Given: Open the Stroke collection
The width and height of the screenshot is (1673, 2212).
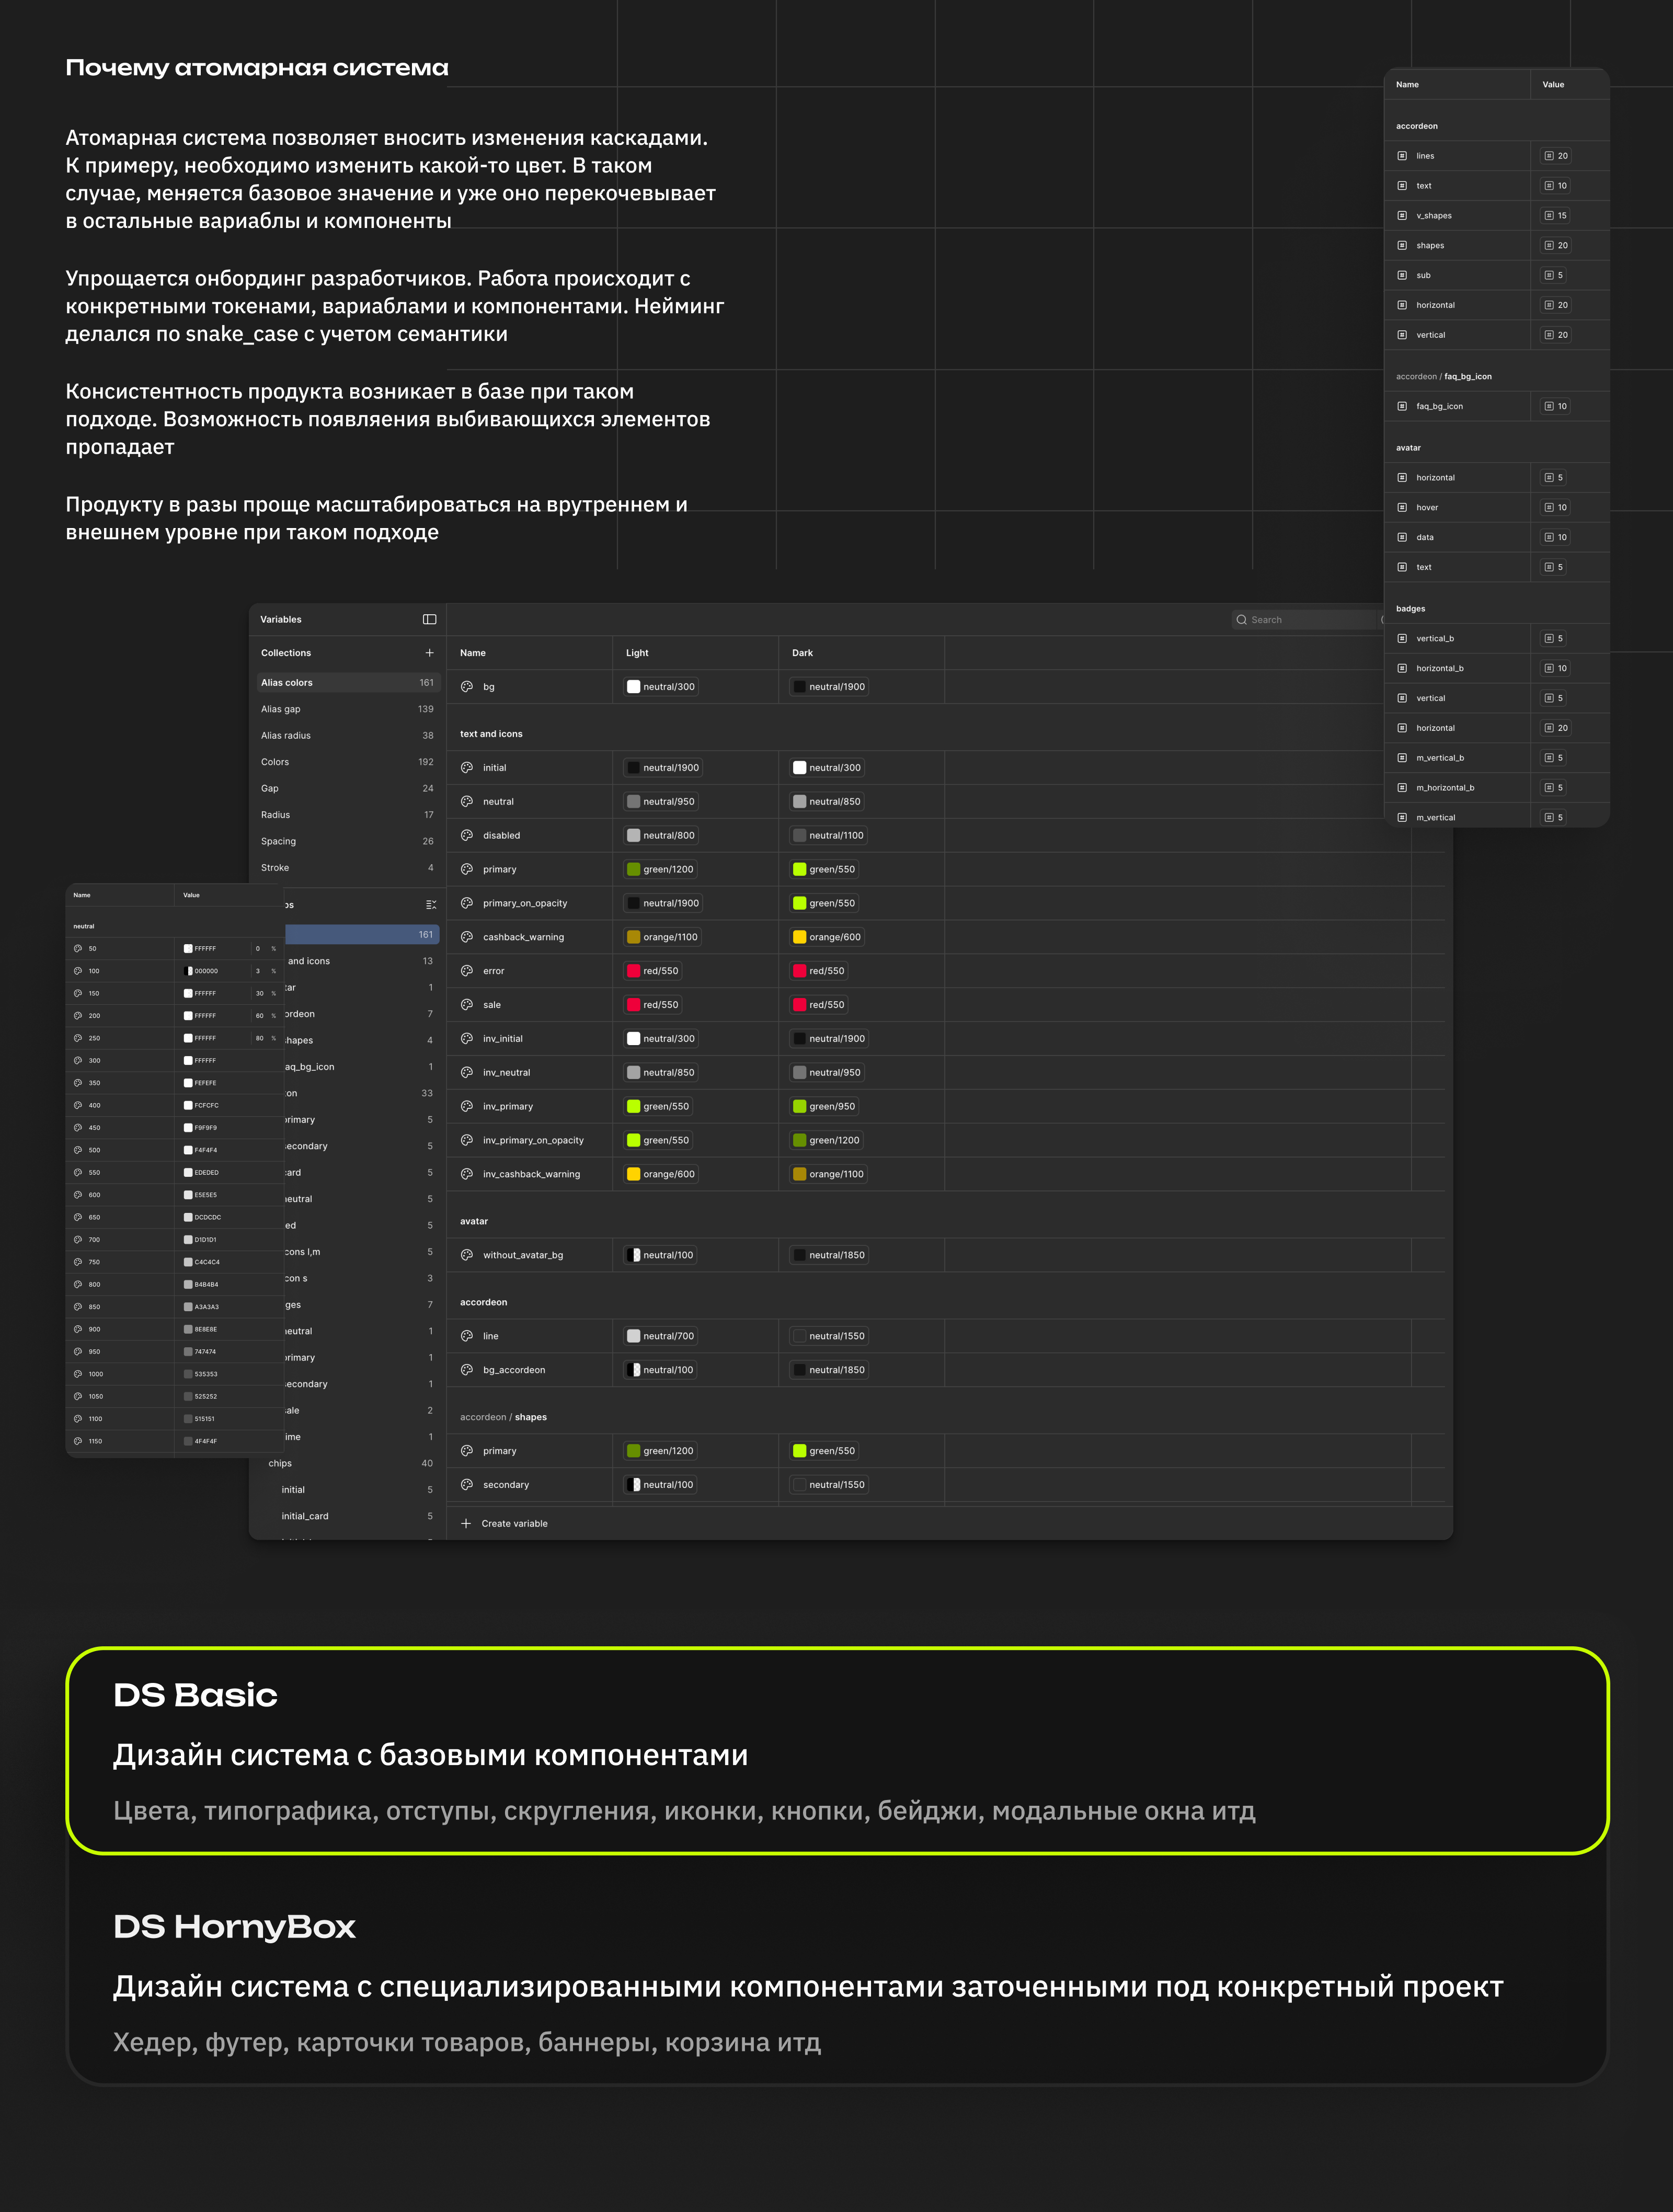Looking at the screenshot, I should click(275, 868).
